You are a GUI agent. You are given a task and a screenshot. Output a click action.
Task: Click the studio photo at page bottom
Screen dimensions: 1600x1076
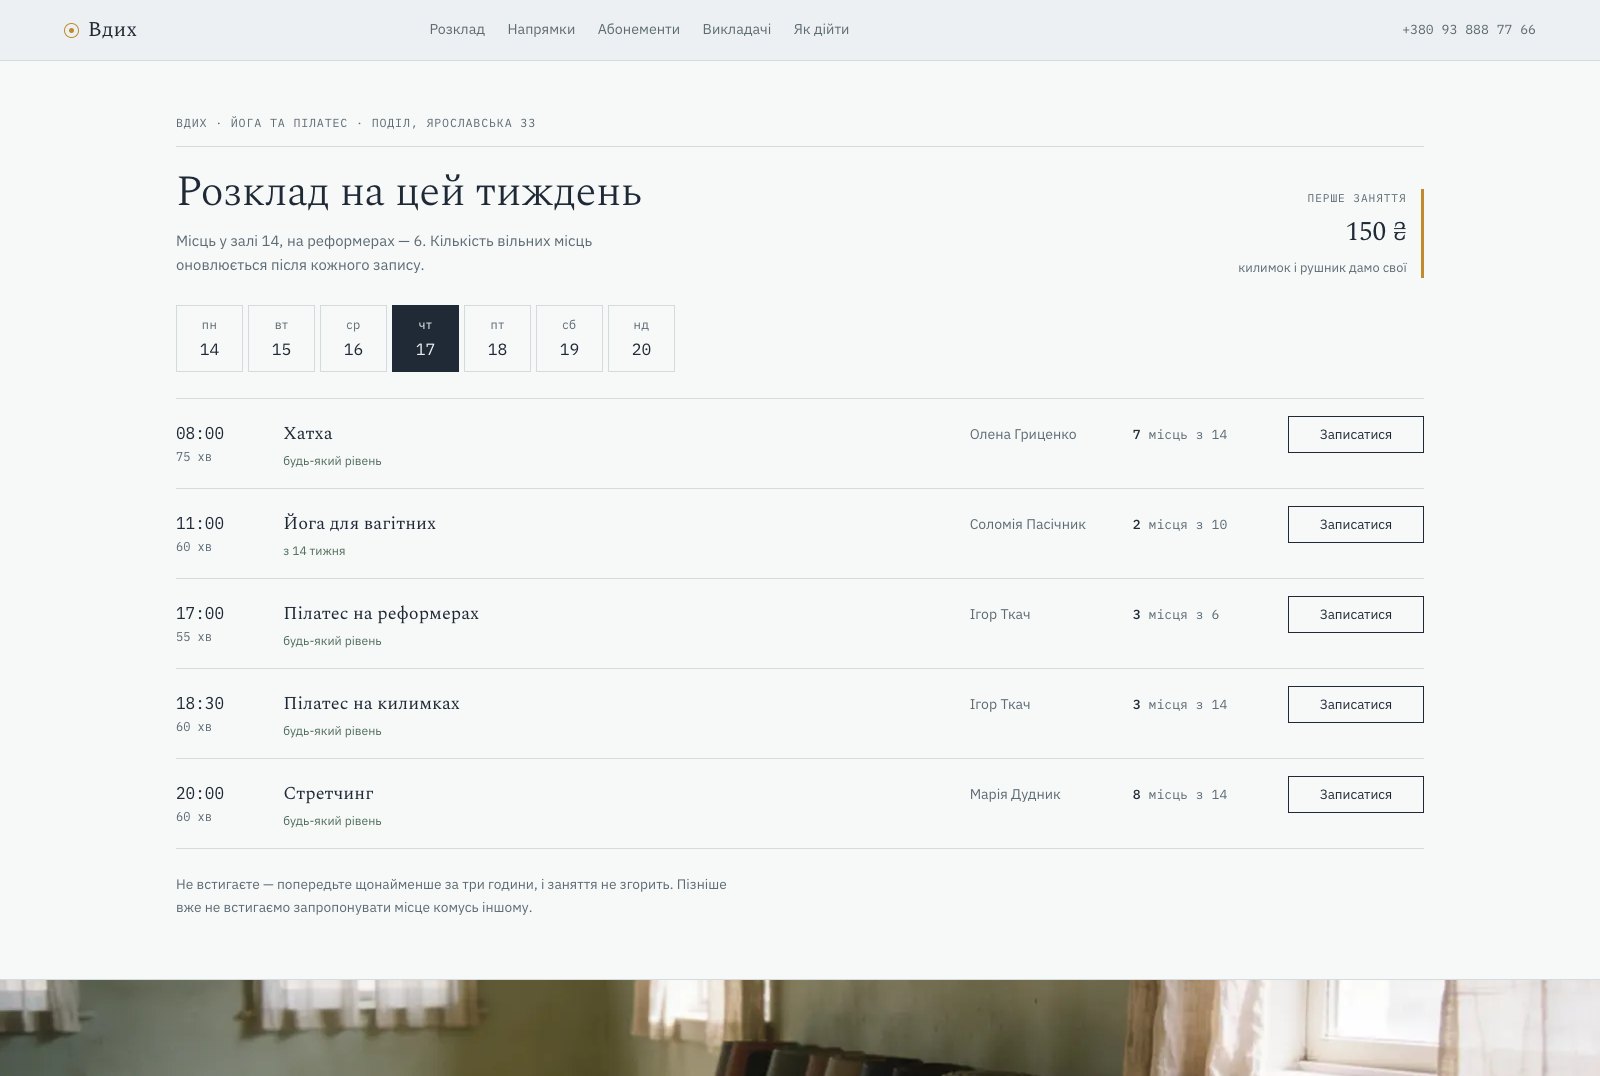point(800,1028)
